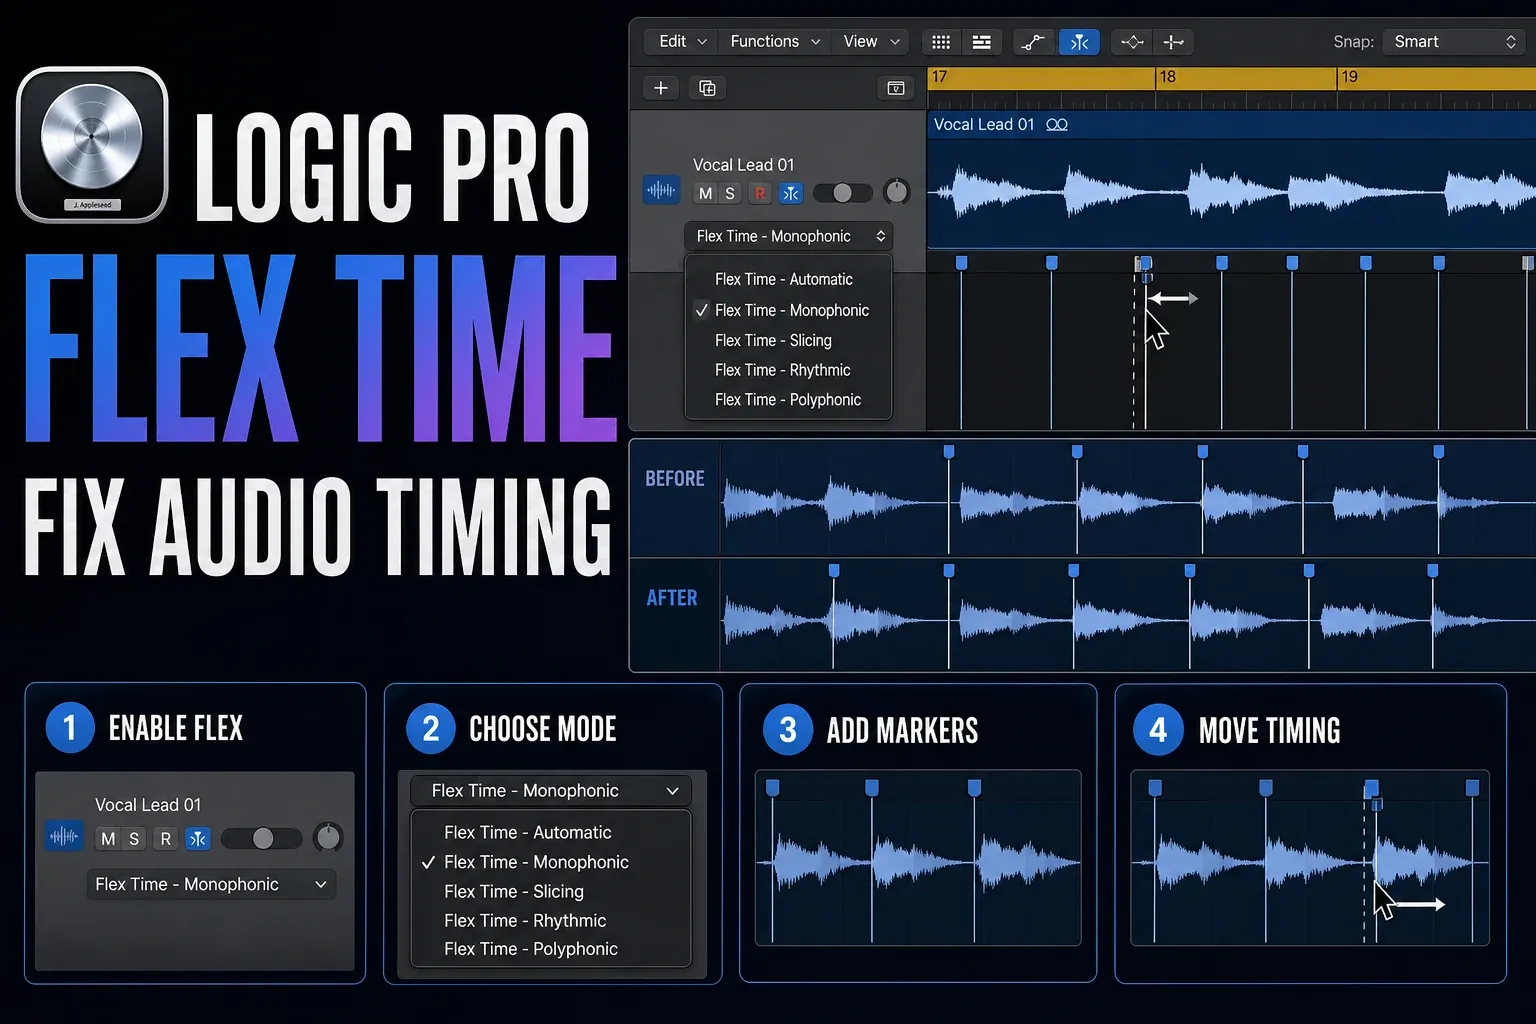Click last flex marker in Move Timing panel
This screenshot has height=1024, width=1536.
click(1472, 788)
